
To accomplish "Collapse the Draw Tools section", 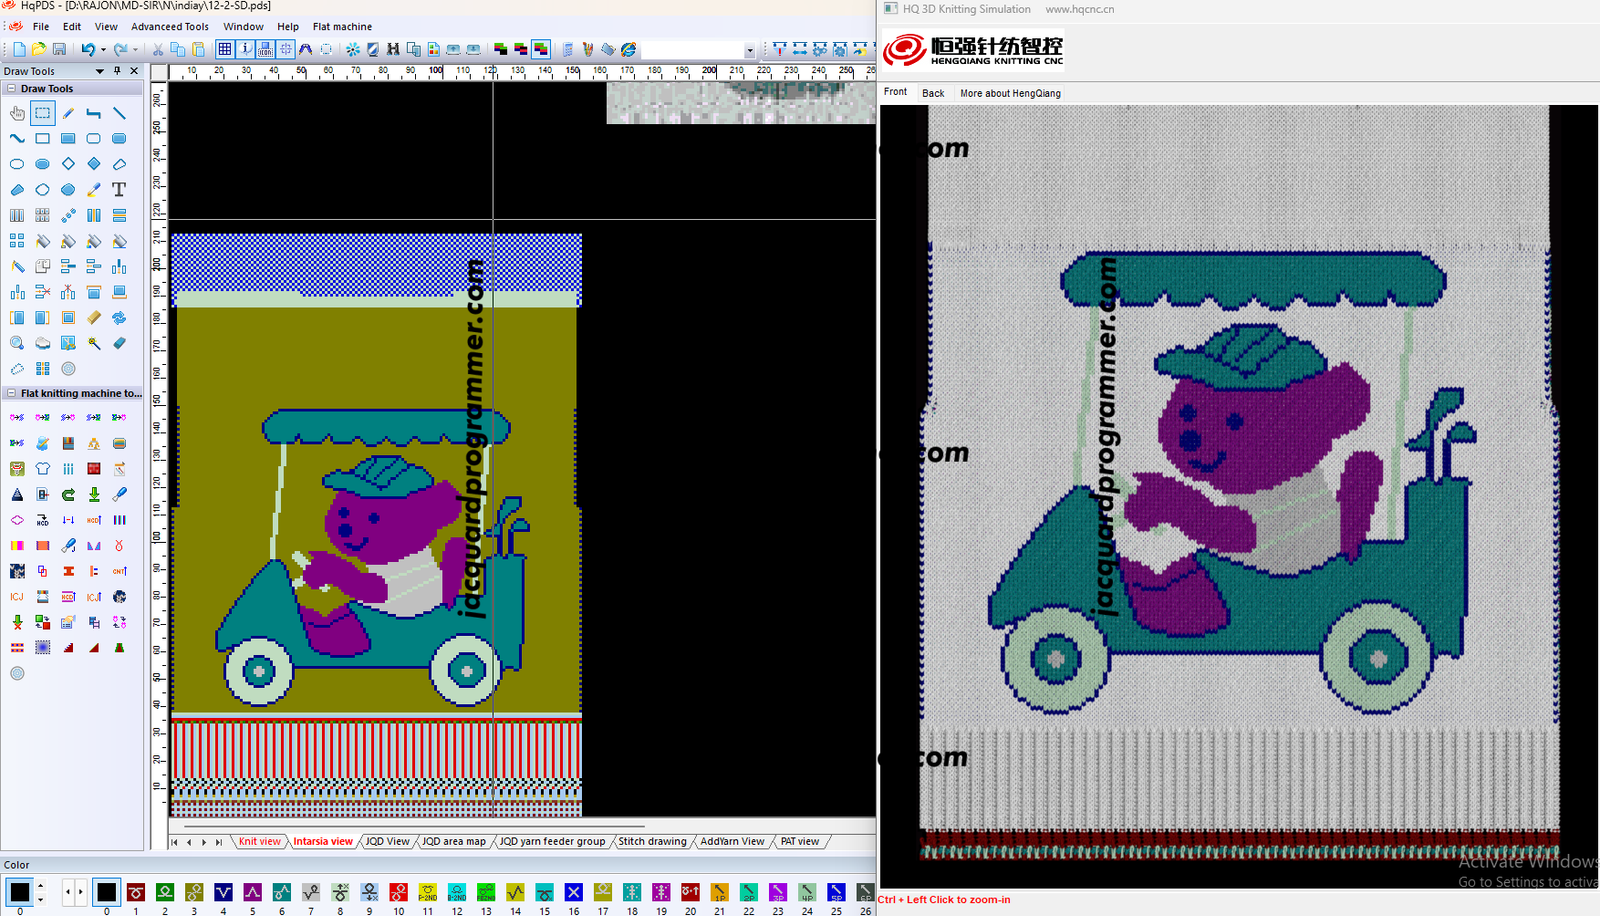I will click(x=11, y=89).
